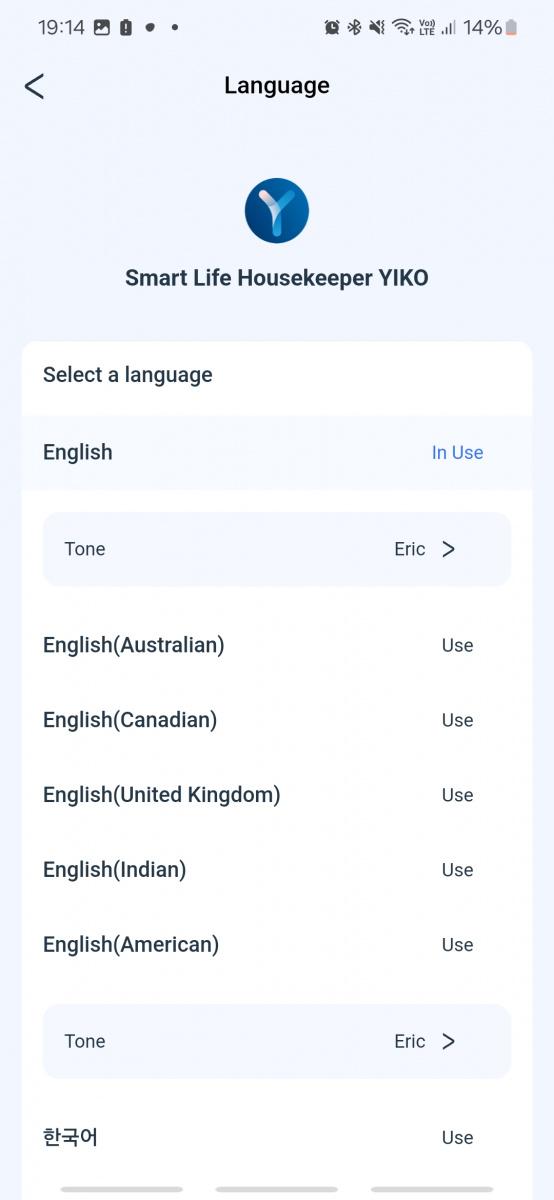The height and width of the screenshot is (1200, 554).
Task: Open the alarm icon in status bar
Action: pyautogui.click(x=332, y=27)
